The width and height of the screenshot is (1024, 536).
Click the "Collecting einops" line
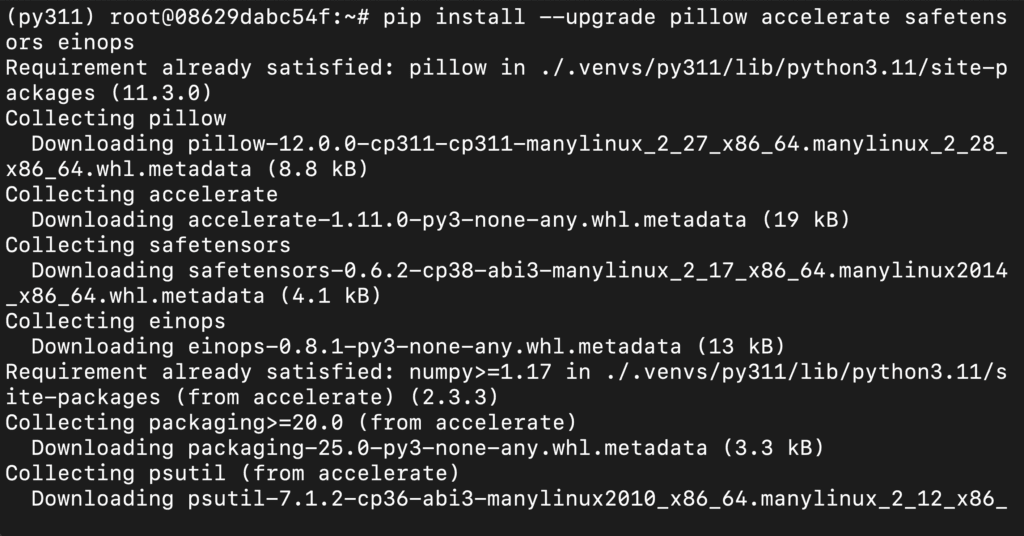click(x=115, y=321)
